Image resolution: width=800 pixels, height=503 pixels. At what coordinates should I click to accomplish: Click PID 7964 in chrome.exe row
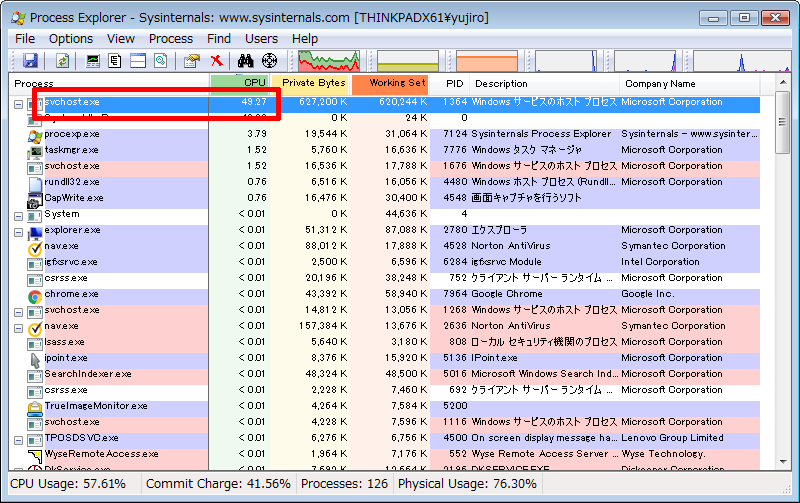pos(455,294)
